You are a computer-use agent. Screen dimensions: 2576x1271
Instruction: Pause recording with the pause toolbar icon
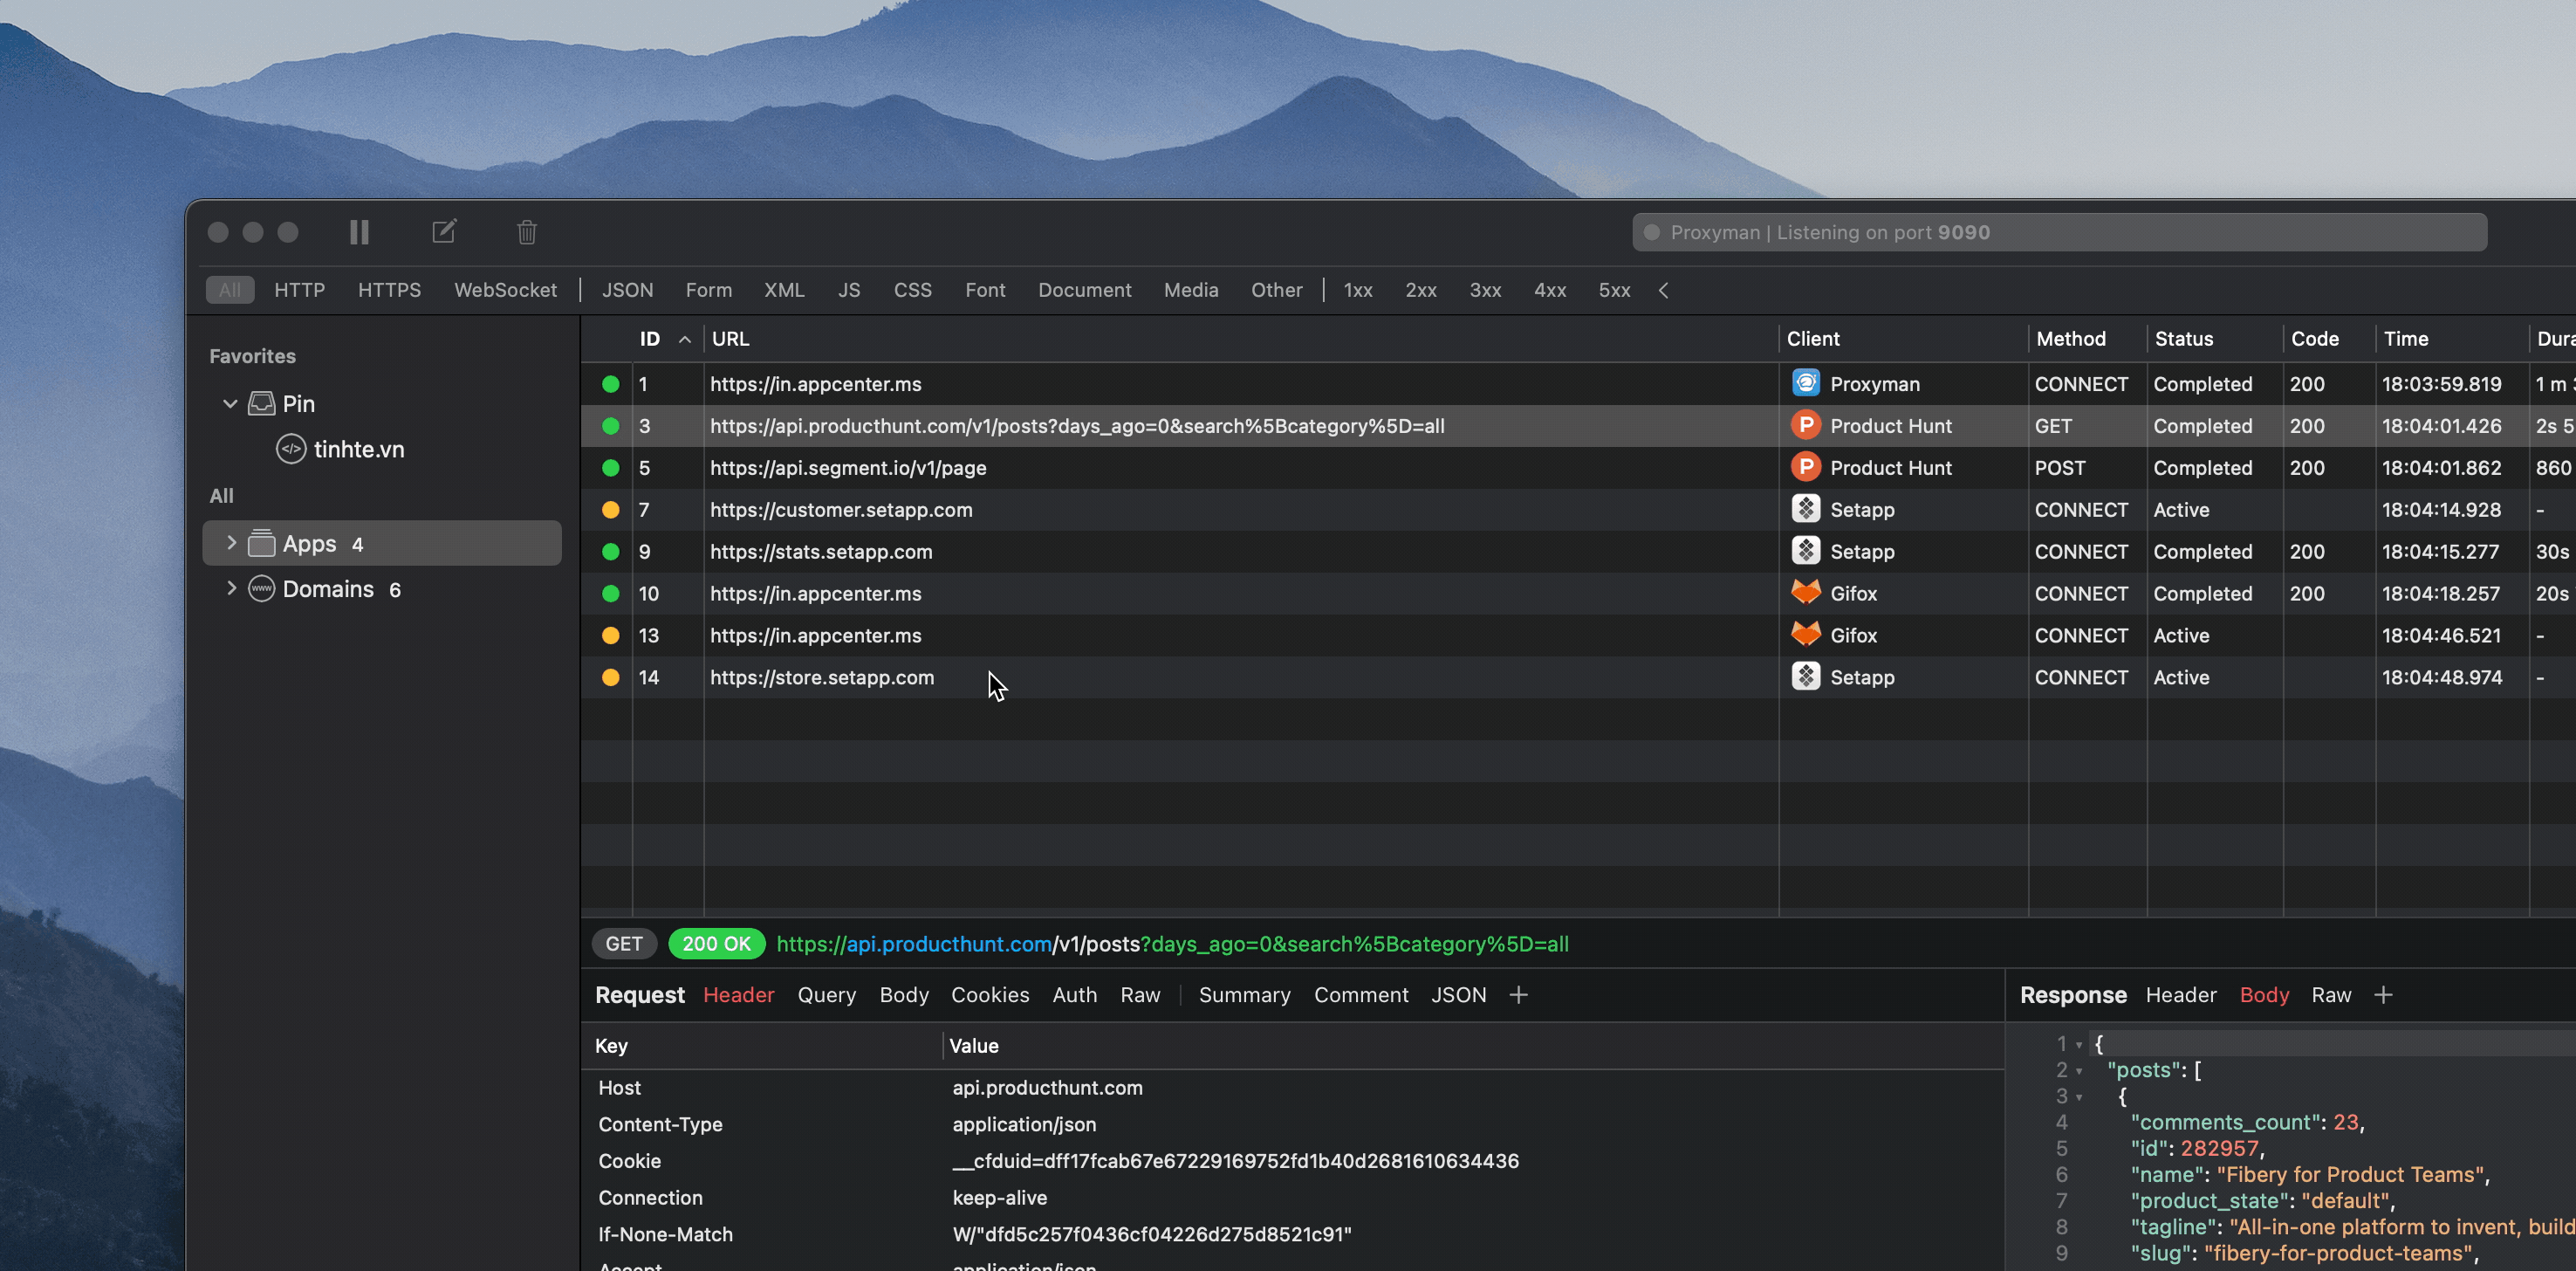359,232
